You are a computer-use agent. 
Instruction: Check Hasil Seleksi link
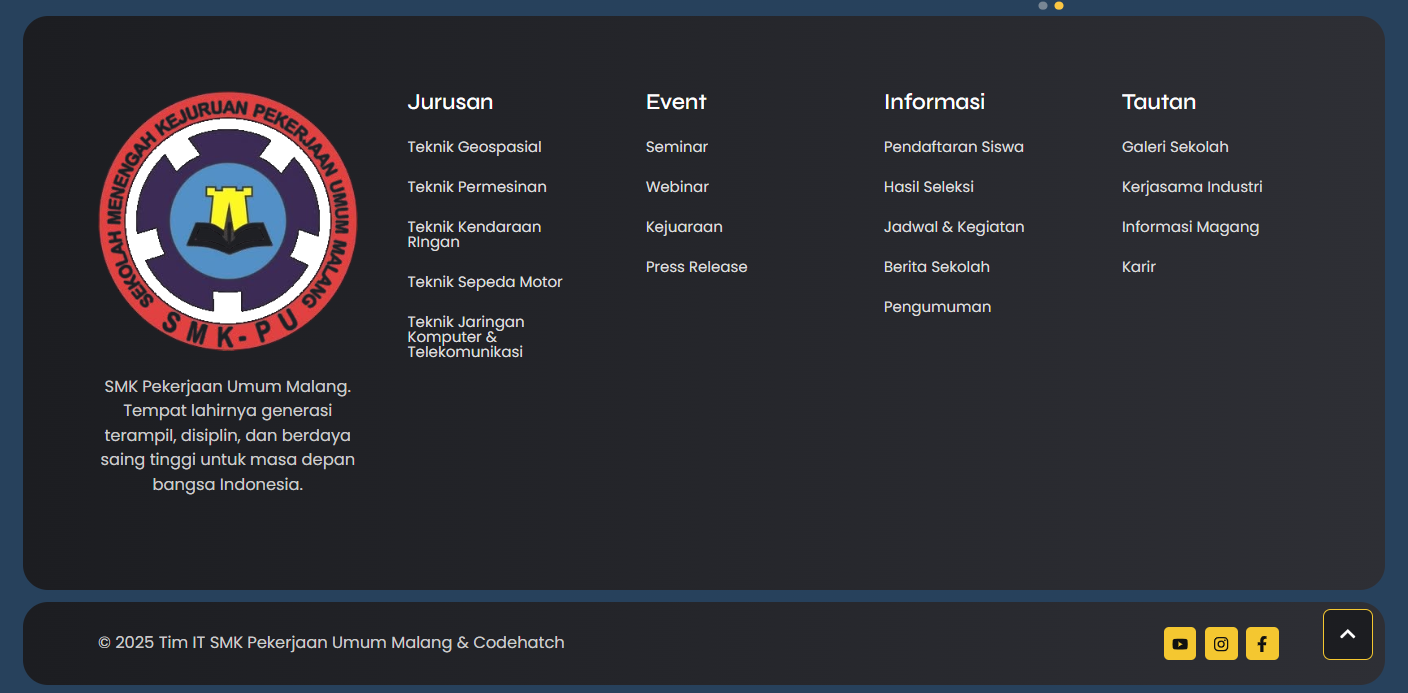click(x=928, y=187)
